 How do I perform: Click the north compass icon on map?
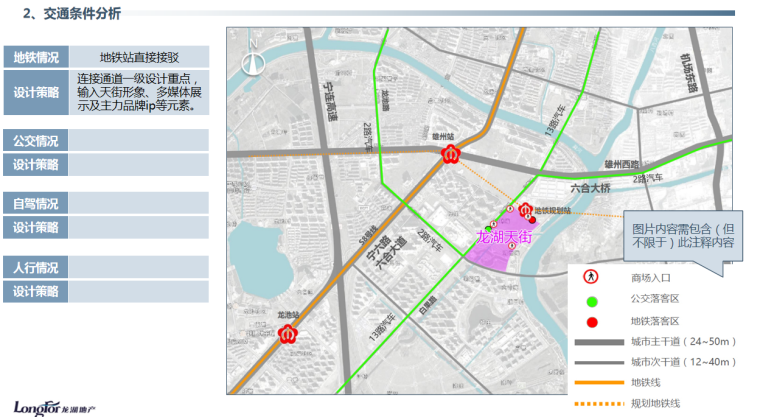tap(254, 61)
